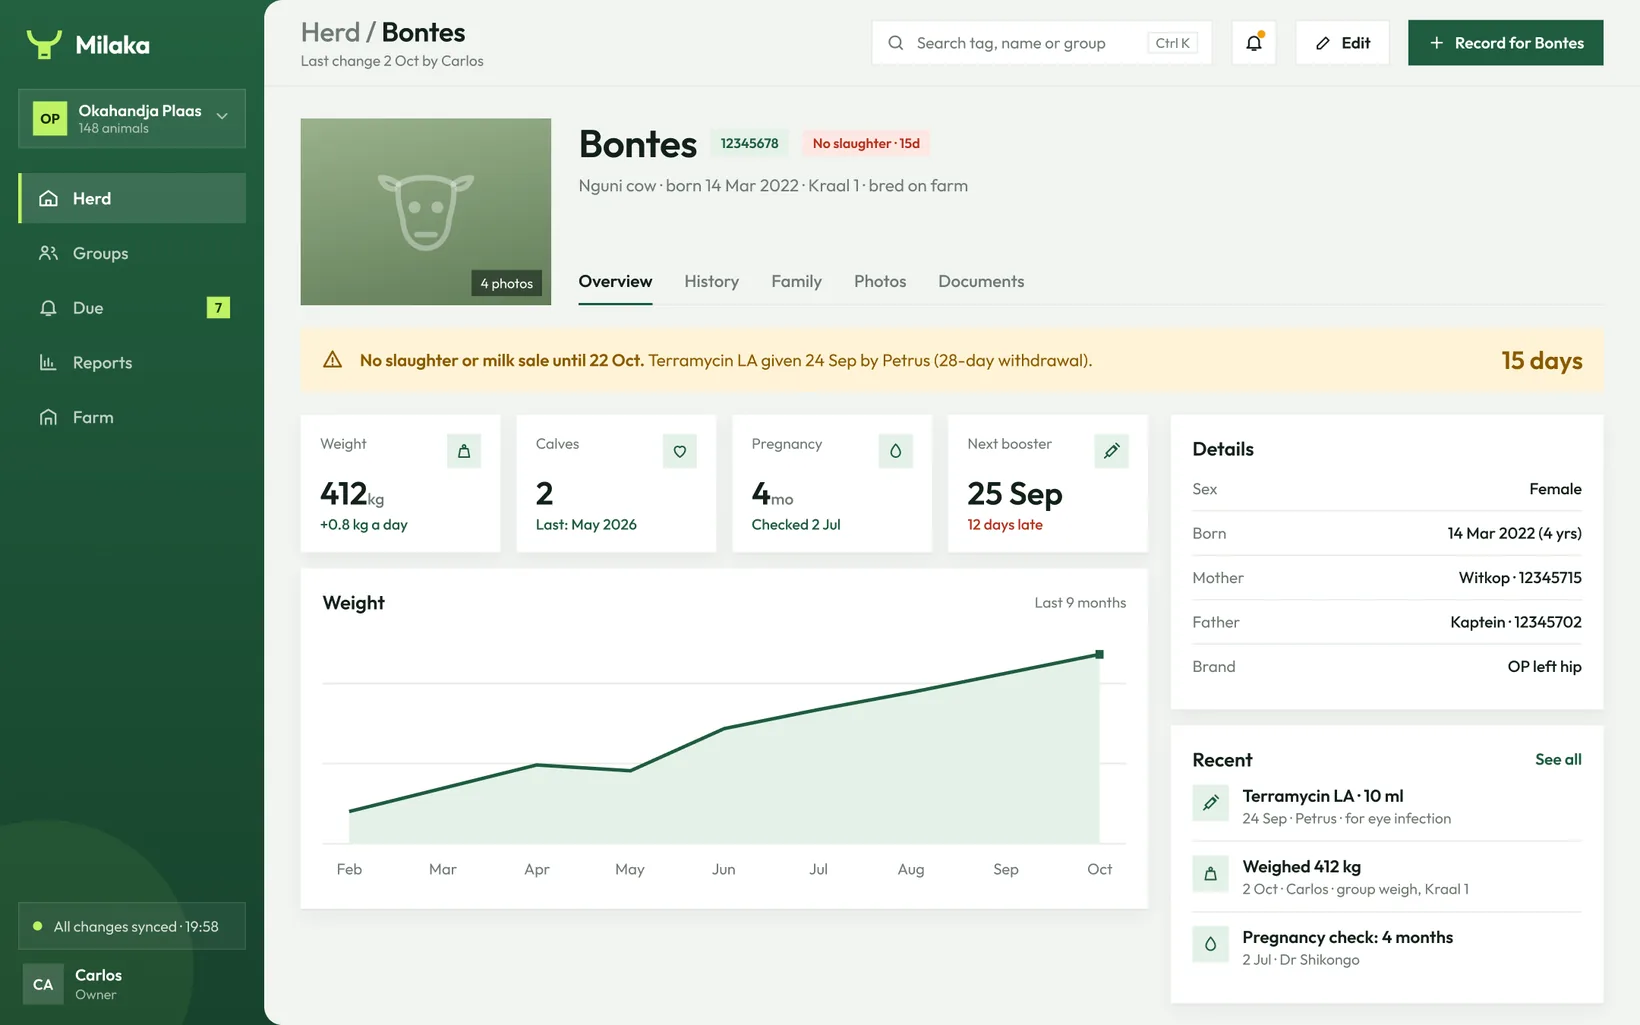1640x1025 pixels.
Task: Switch to the Overview tab
Action: tap(615, 281)
